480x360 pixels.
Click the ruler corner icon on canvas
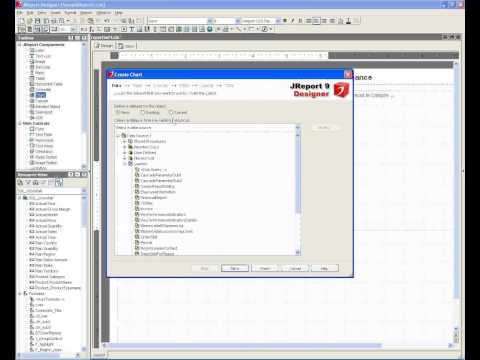point(115,55)
